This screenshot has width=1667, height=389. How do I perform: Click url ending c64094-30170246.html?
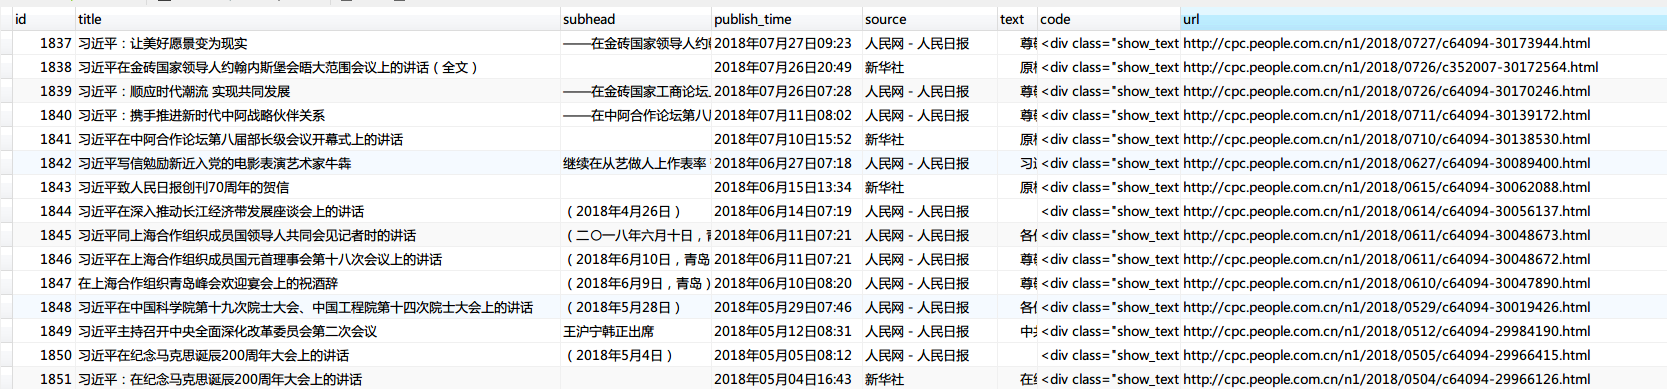[x=1387, y=91]
